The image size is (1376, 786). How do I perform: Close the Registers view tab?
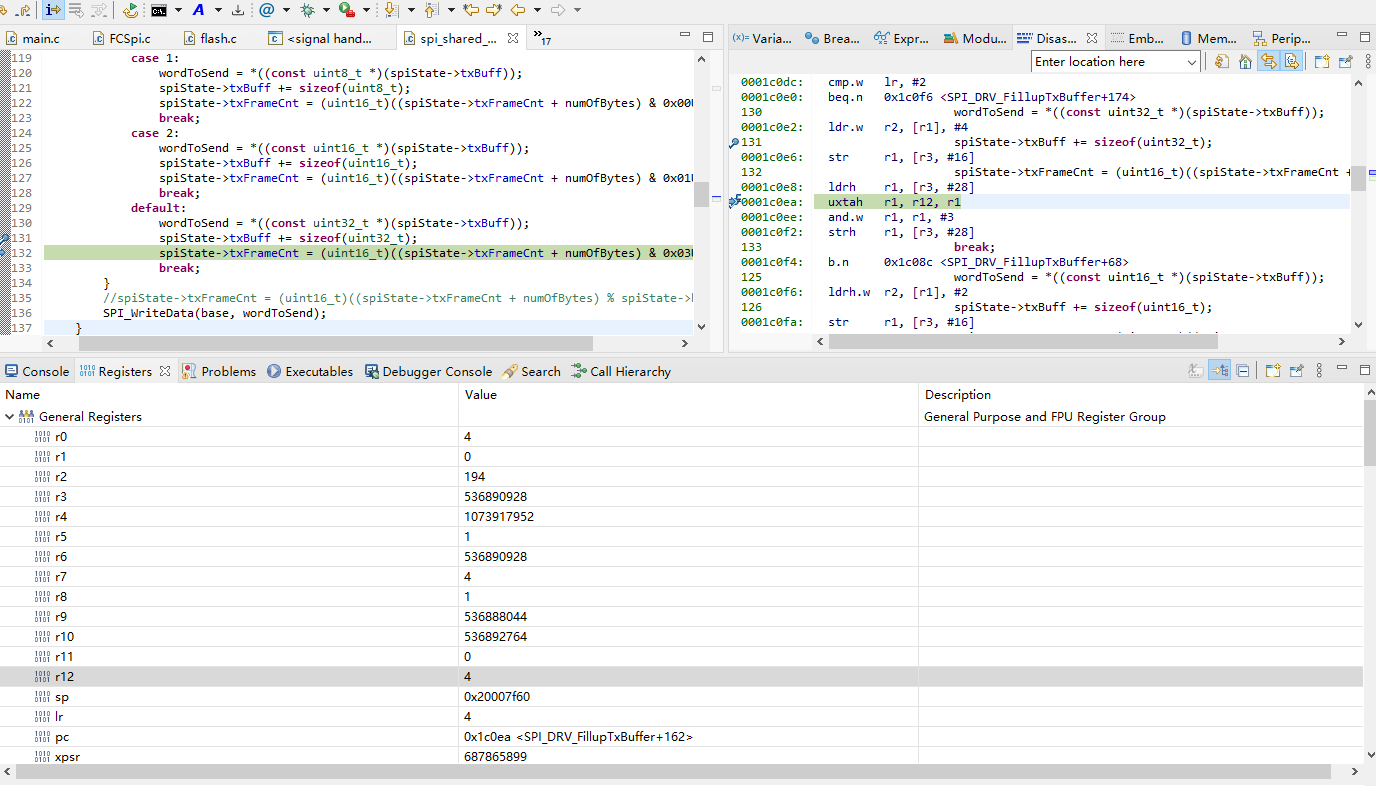click(x=165, y=371)
